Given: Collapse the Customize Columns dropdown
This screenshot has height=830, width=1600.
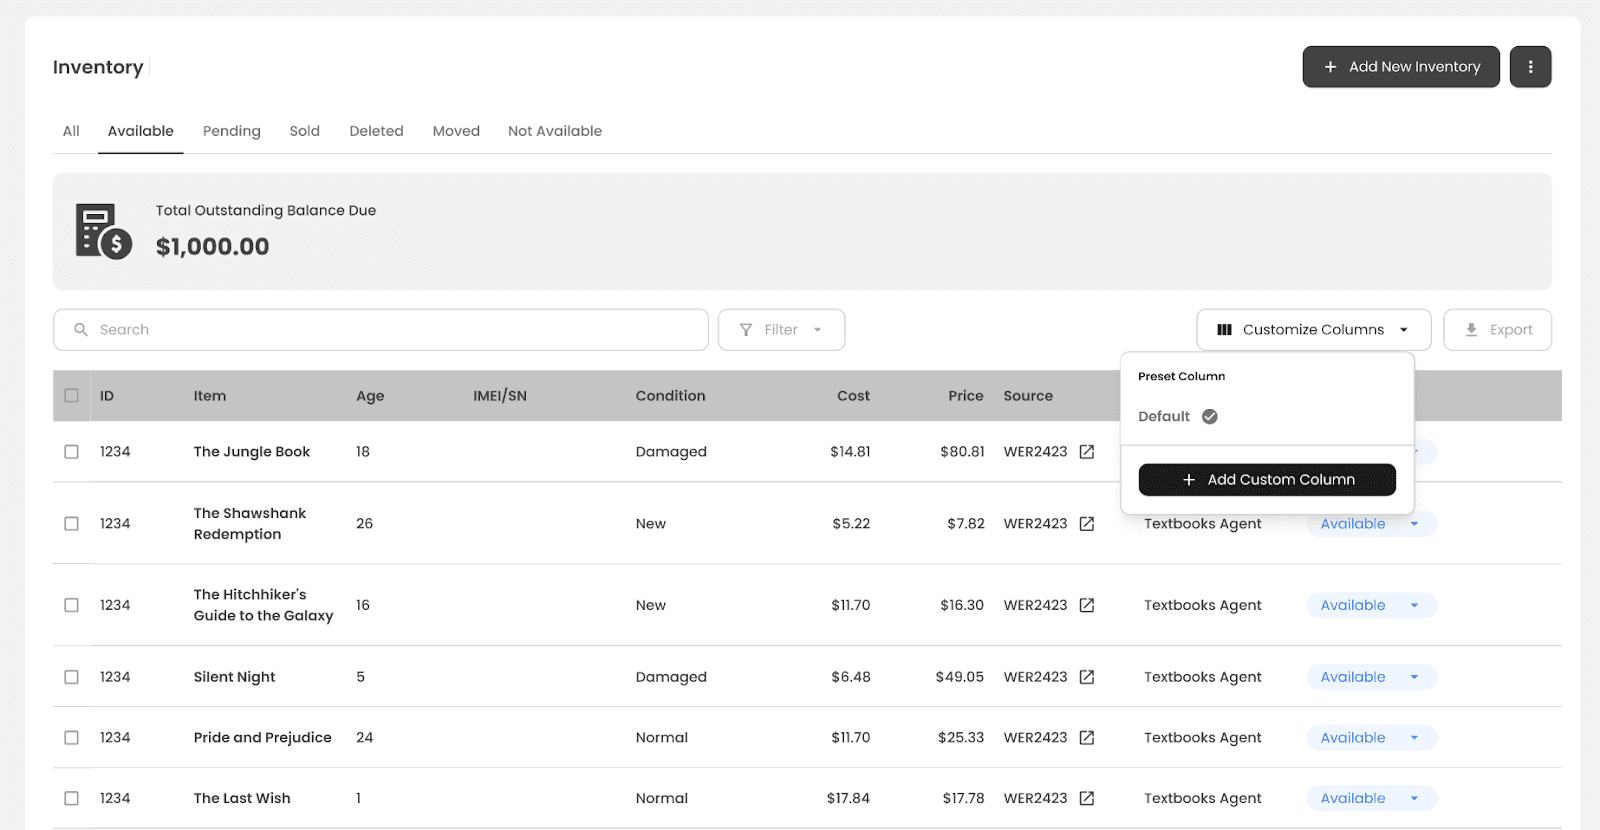Looking at the screenshot, I should 1314,330.
